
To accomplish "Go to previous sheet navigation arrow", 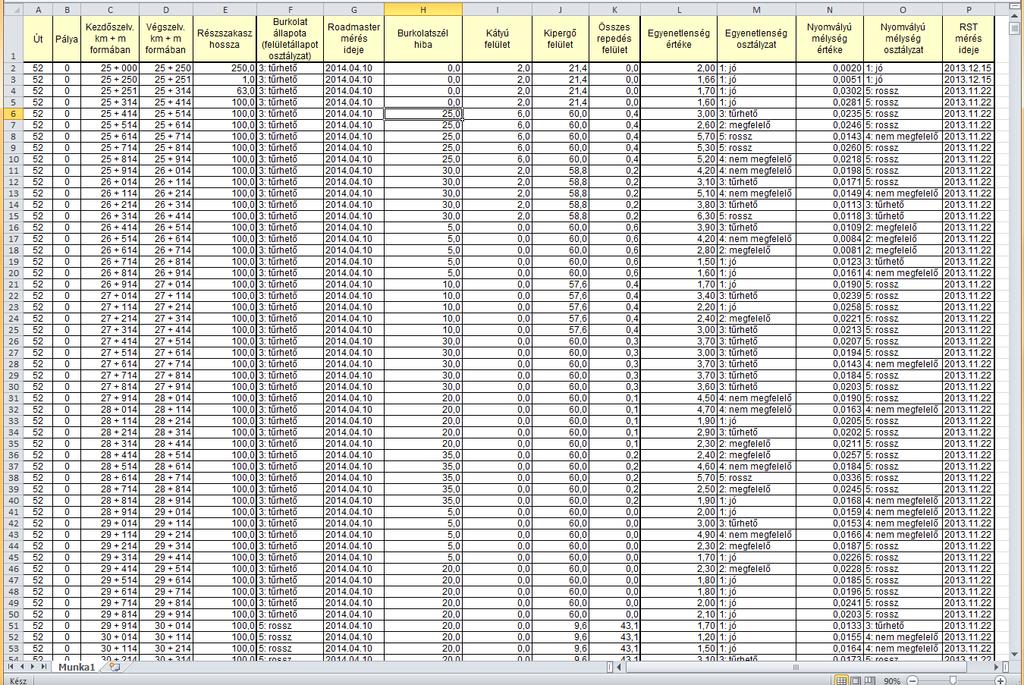I will pos(22,667).
